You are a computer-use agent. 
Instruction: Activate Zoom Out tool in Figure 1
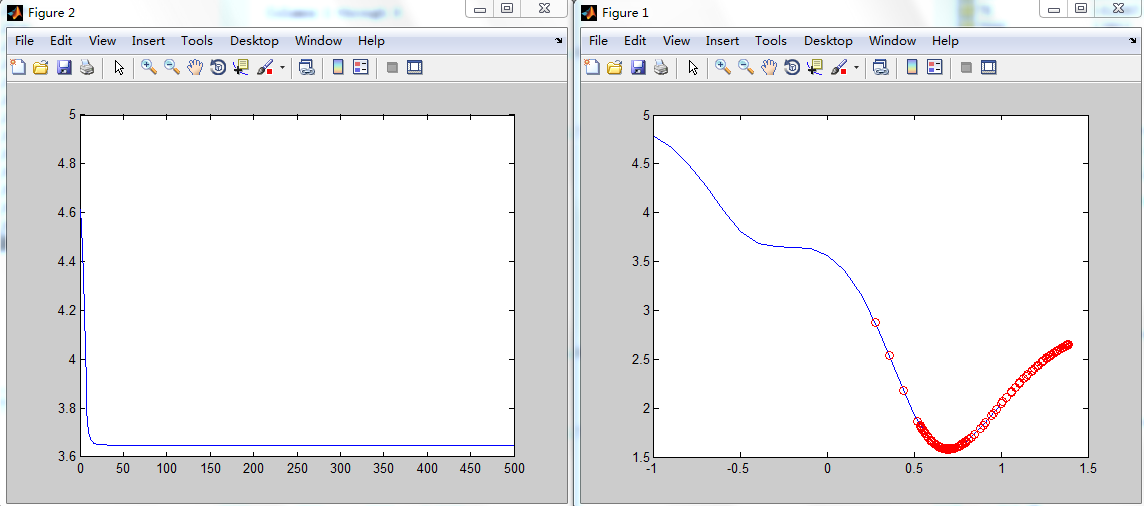(746, 68)
